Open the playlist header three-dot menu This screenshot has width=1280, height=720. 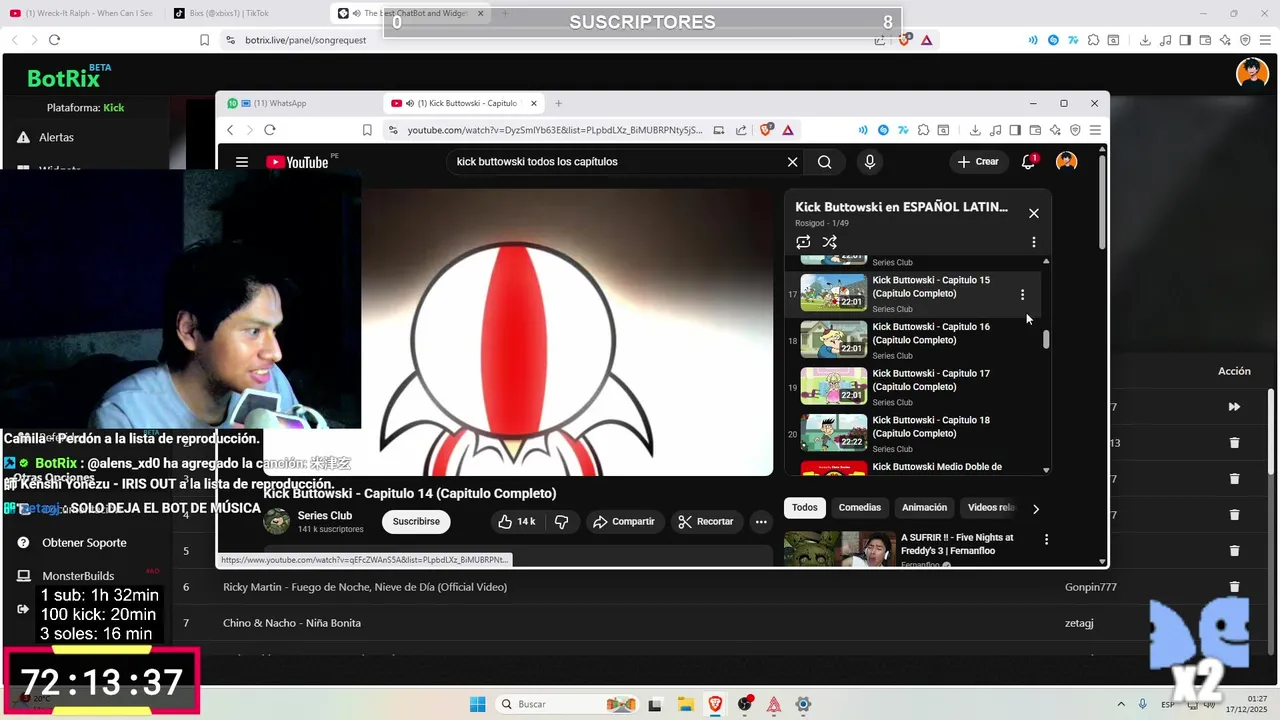pyautogui.click(x=1034, y=242)
